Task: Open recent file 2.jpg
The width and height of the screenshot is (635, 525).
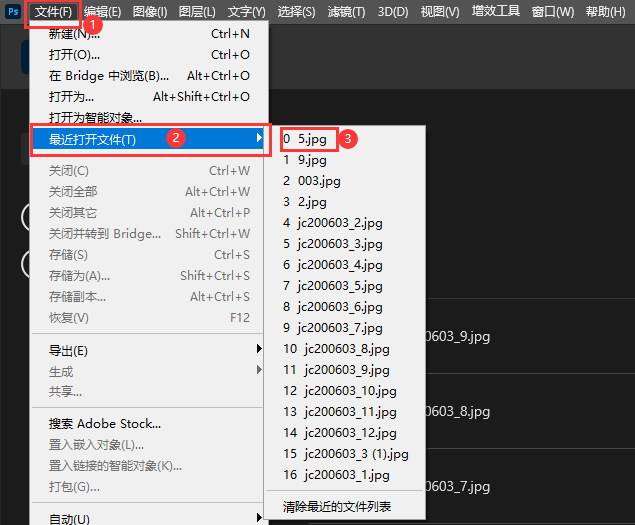Action: (345, 202)
